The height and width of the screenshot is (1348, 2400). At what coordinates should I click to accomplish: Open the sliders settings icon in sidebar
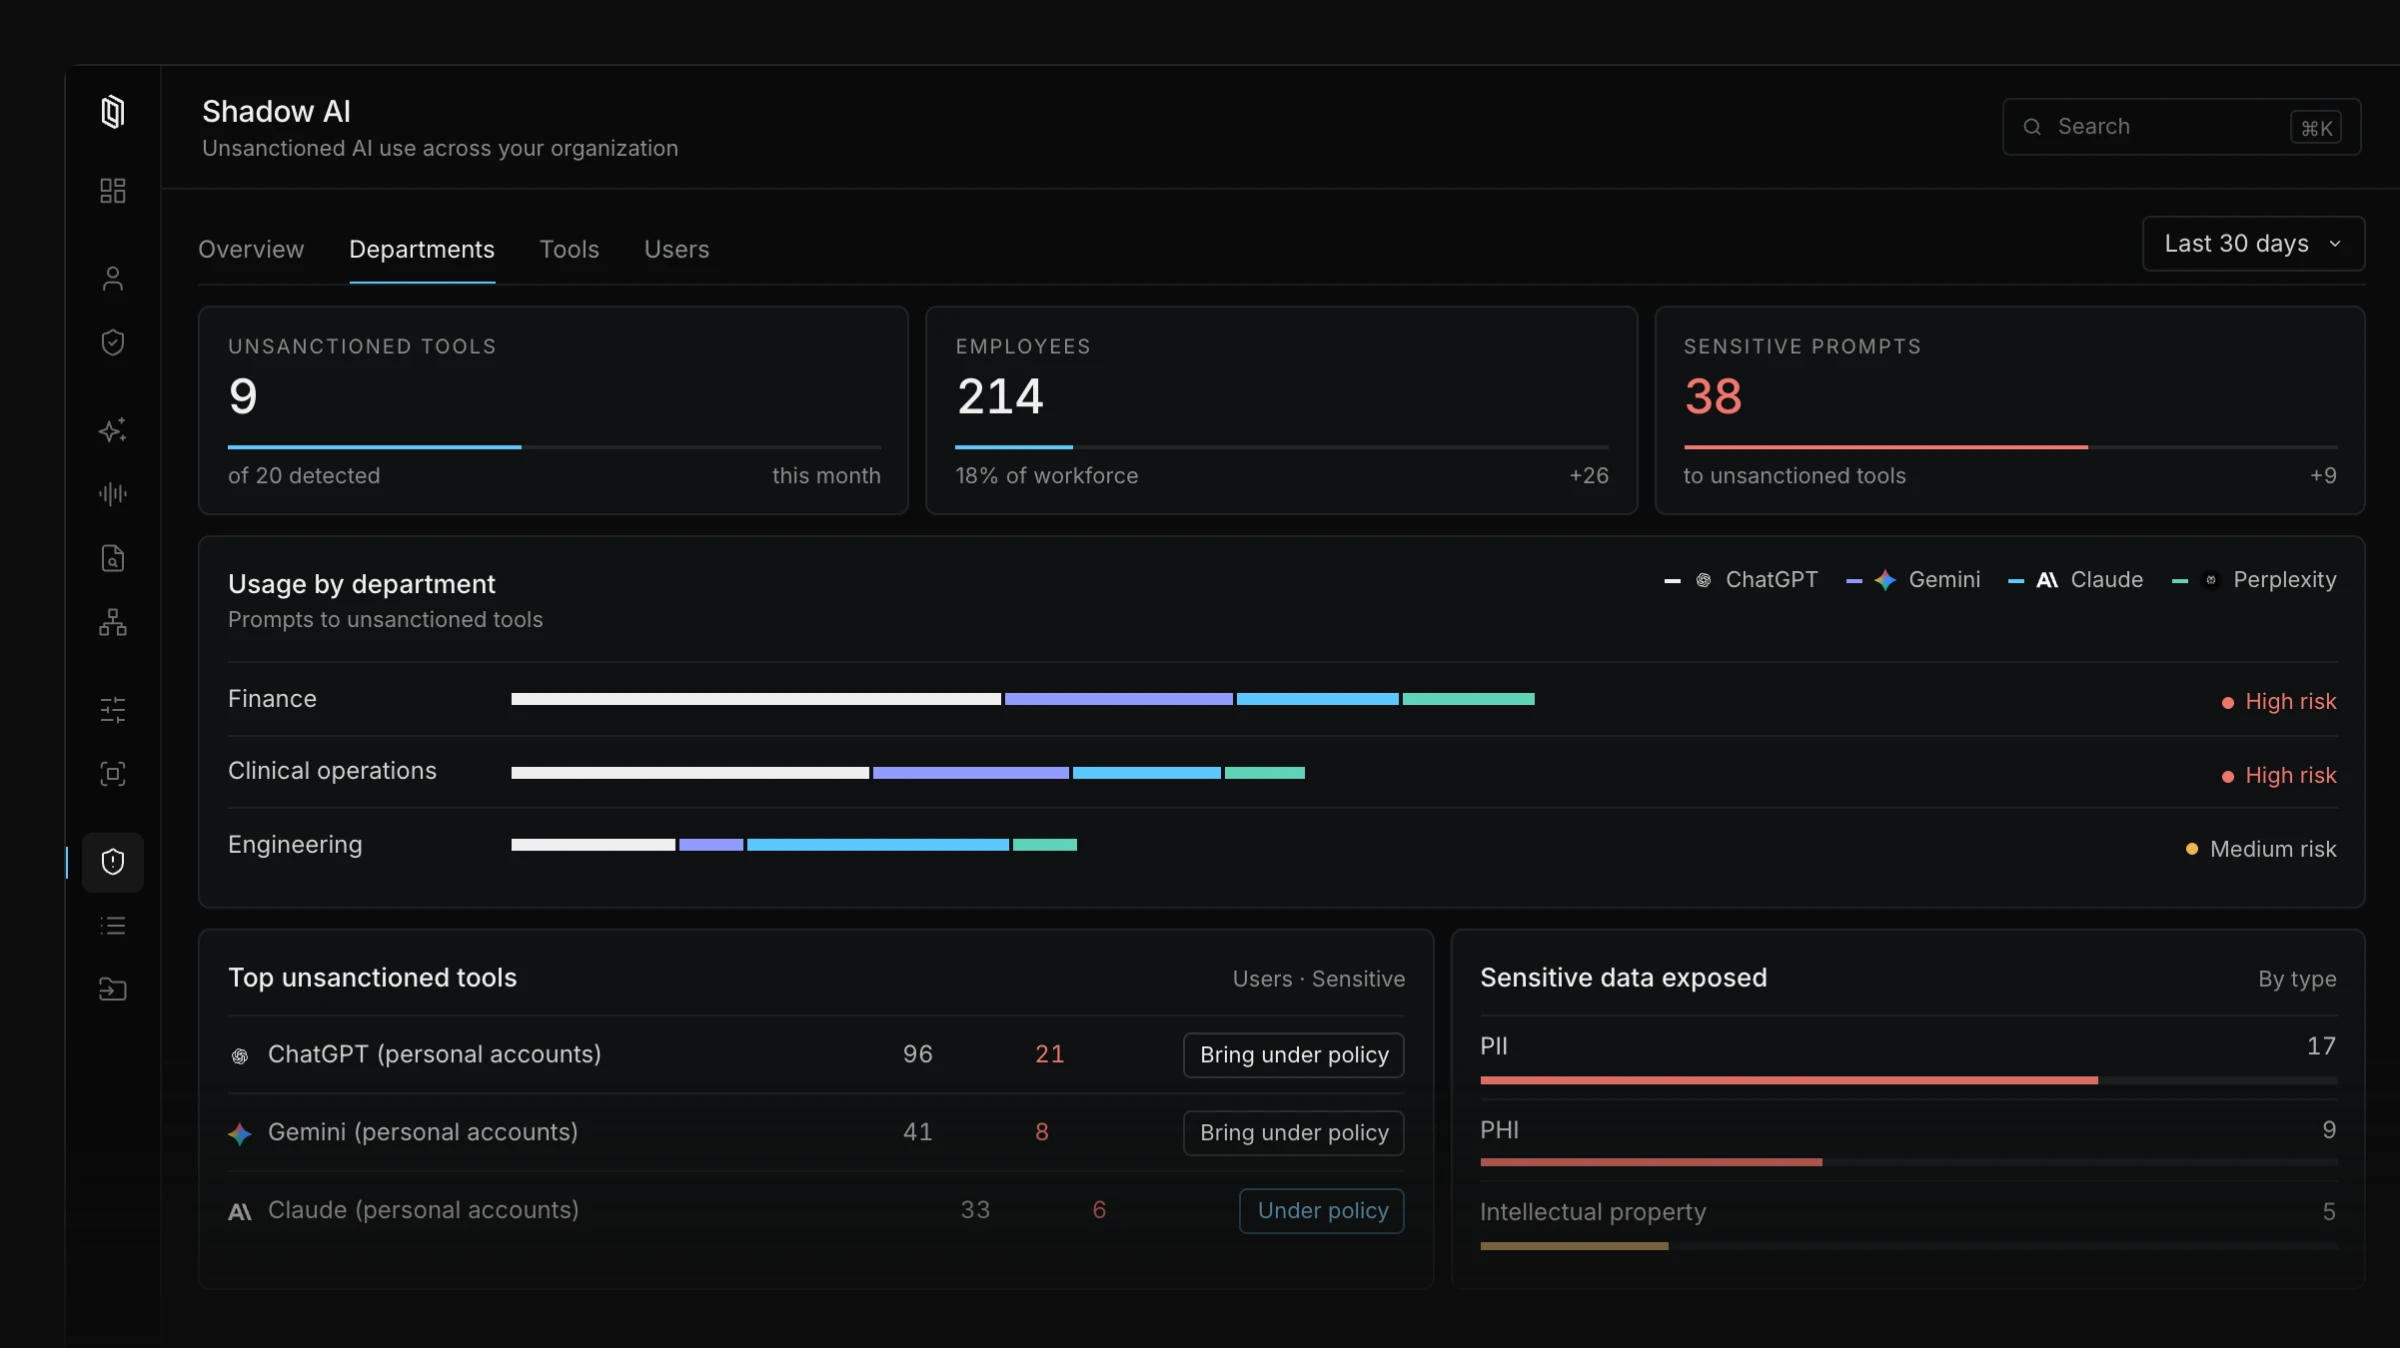[113, 710]
